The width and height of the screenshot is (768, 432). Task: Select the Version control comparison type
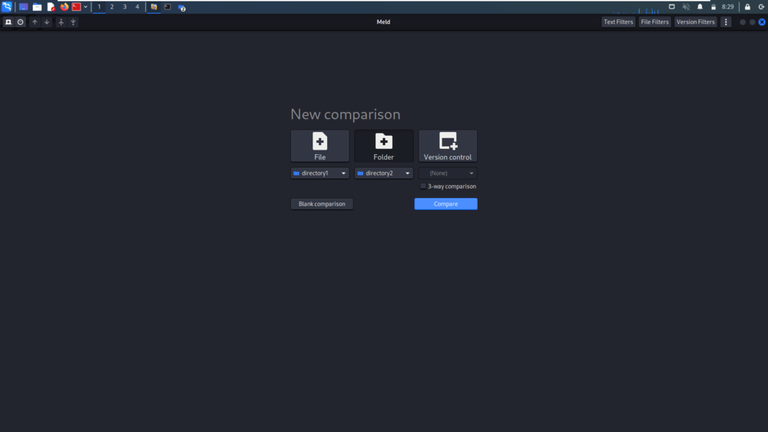(x=448, y=146)
